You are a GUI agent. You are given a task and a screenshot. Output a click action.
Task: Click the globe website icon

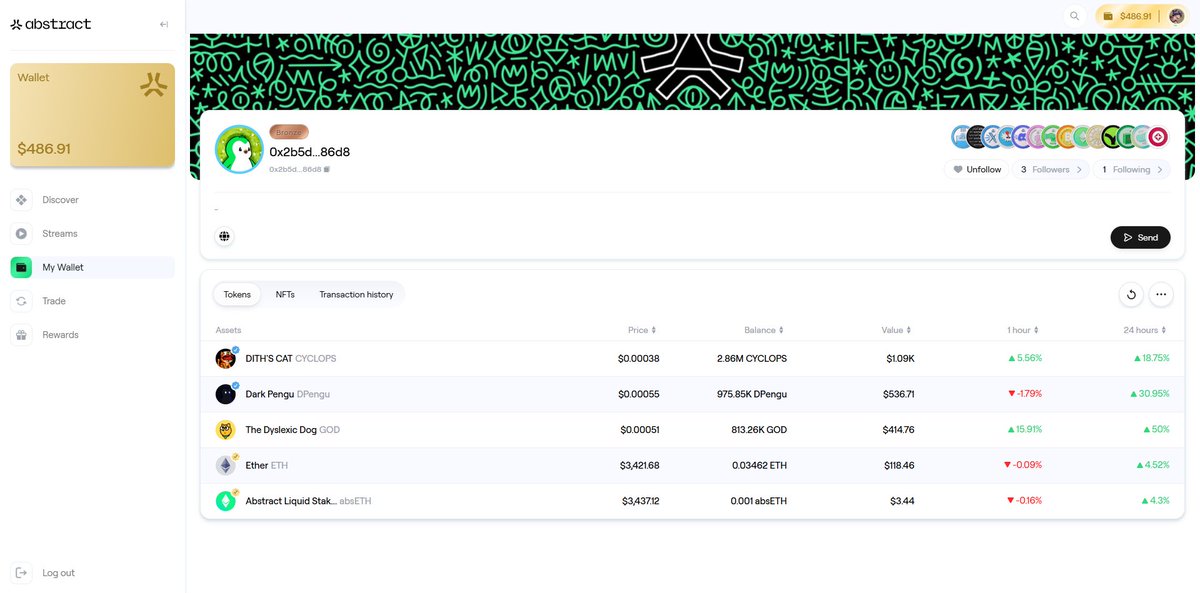[x=225, y=237]
